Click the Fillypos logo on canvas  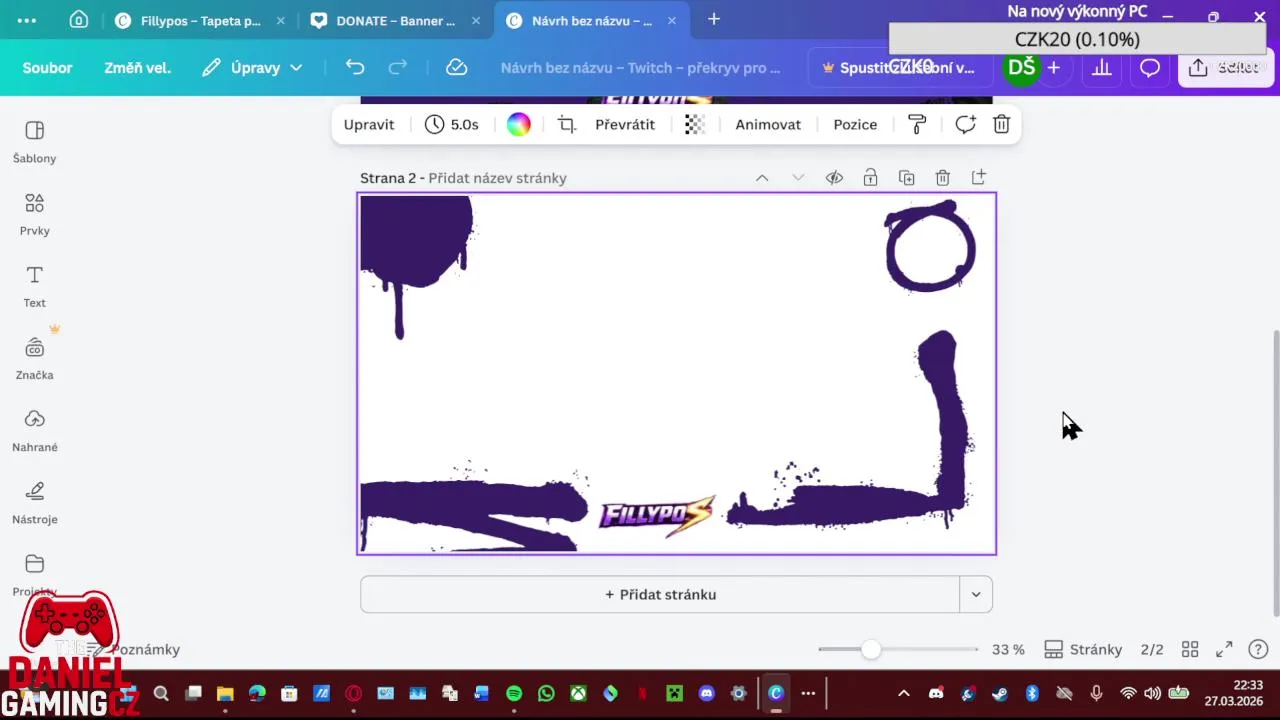[x=657, y=515]
